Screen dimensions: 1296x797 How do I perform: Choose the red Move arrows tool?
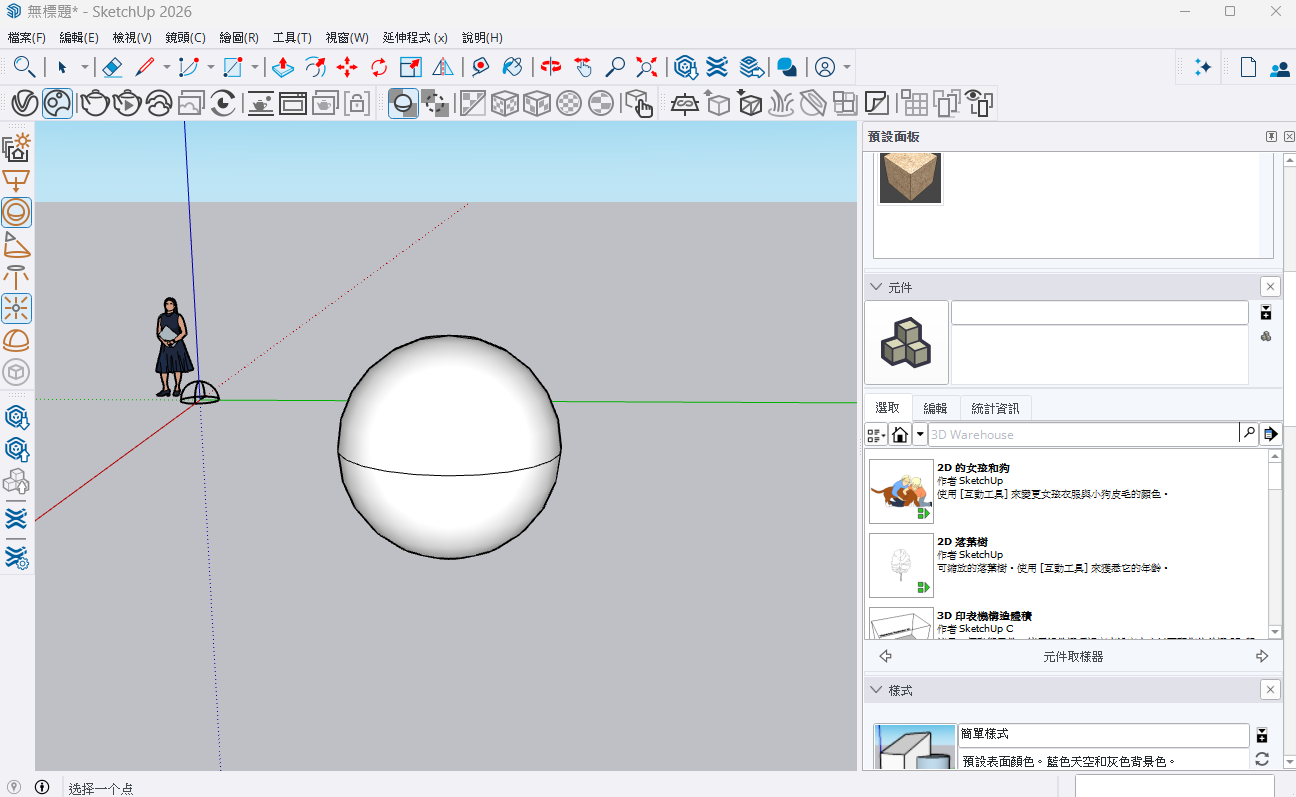[347, 67]
